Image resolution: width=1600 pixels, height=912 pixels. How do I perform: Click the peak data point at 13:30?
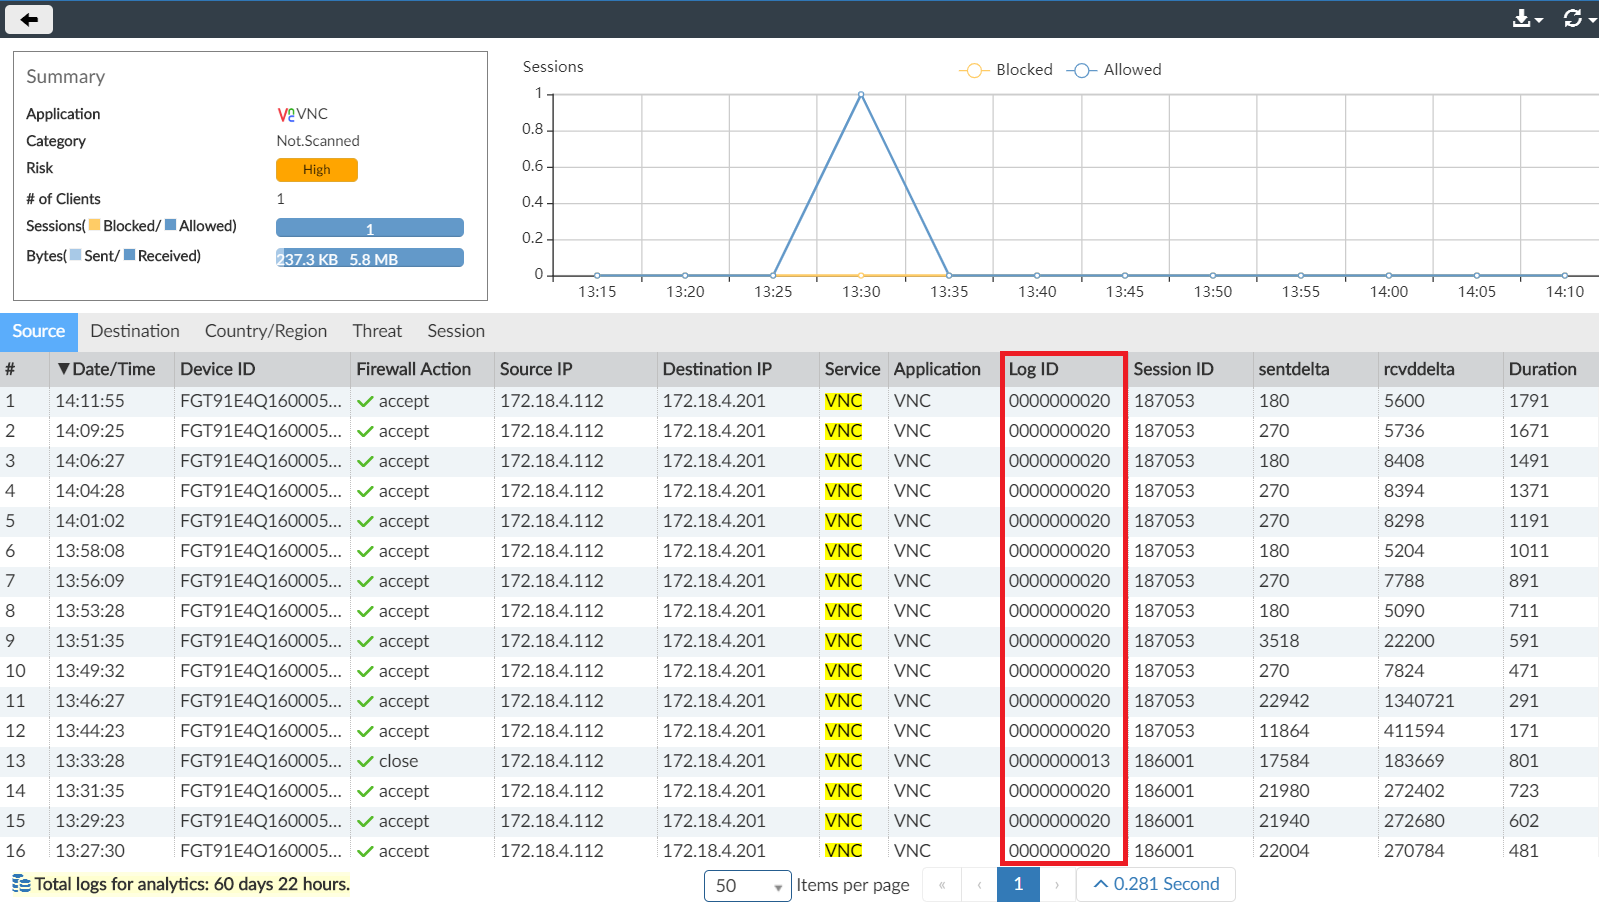(x=861, y=95)
